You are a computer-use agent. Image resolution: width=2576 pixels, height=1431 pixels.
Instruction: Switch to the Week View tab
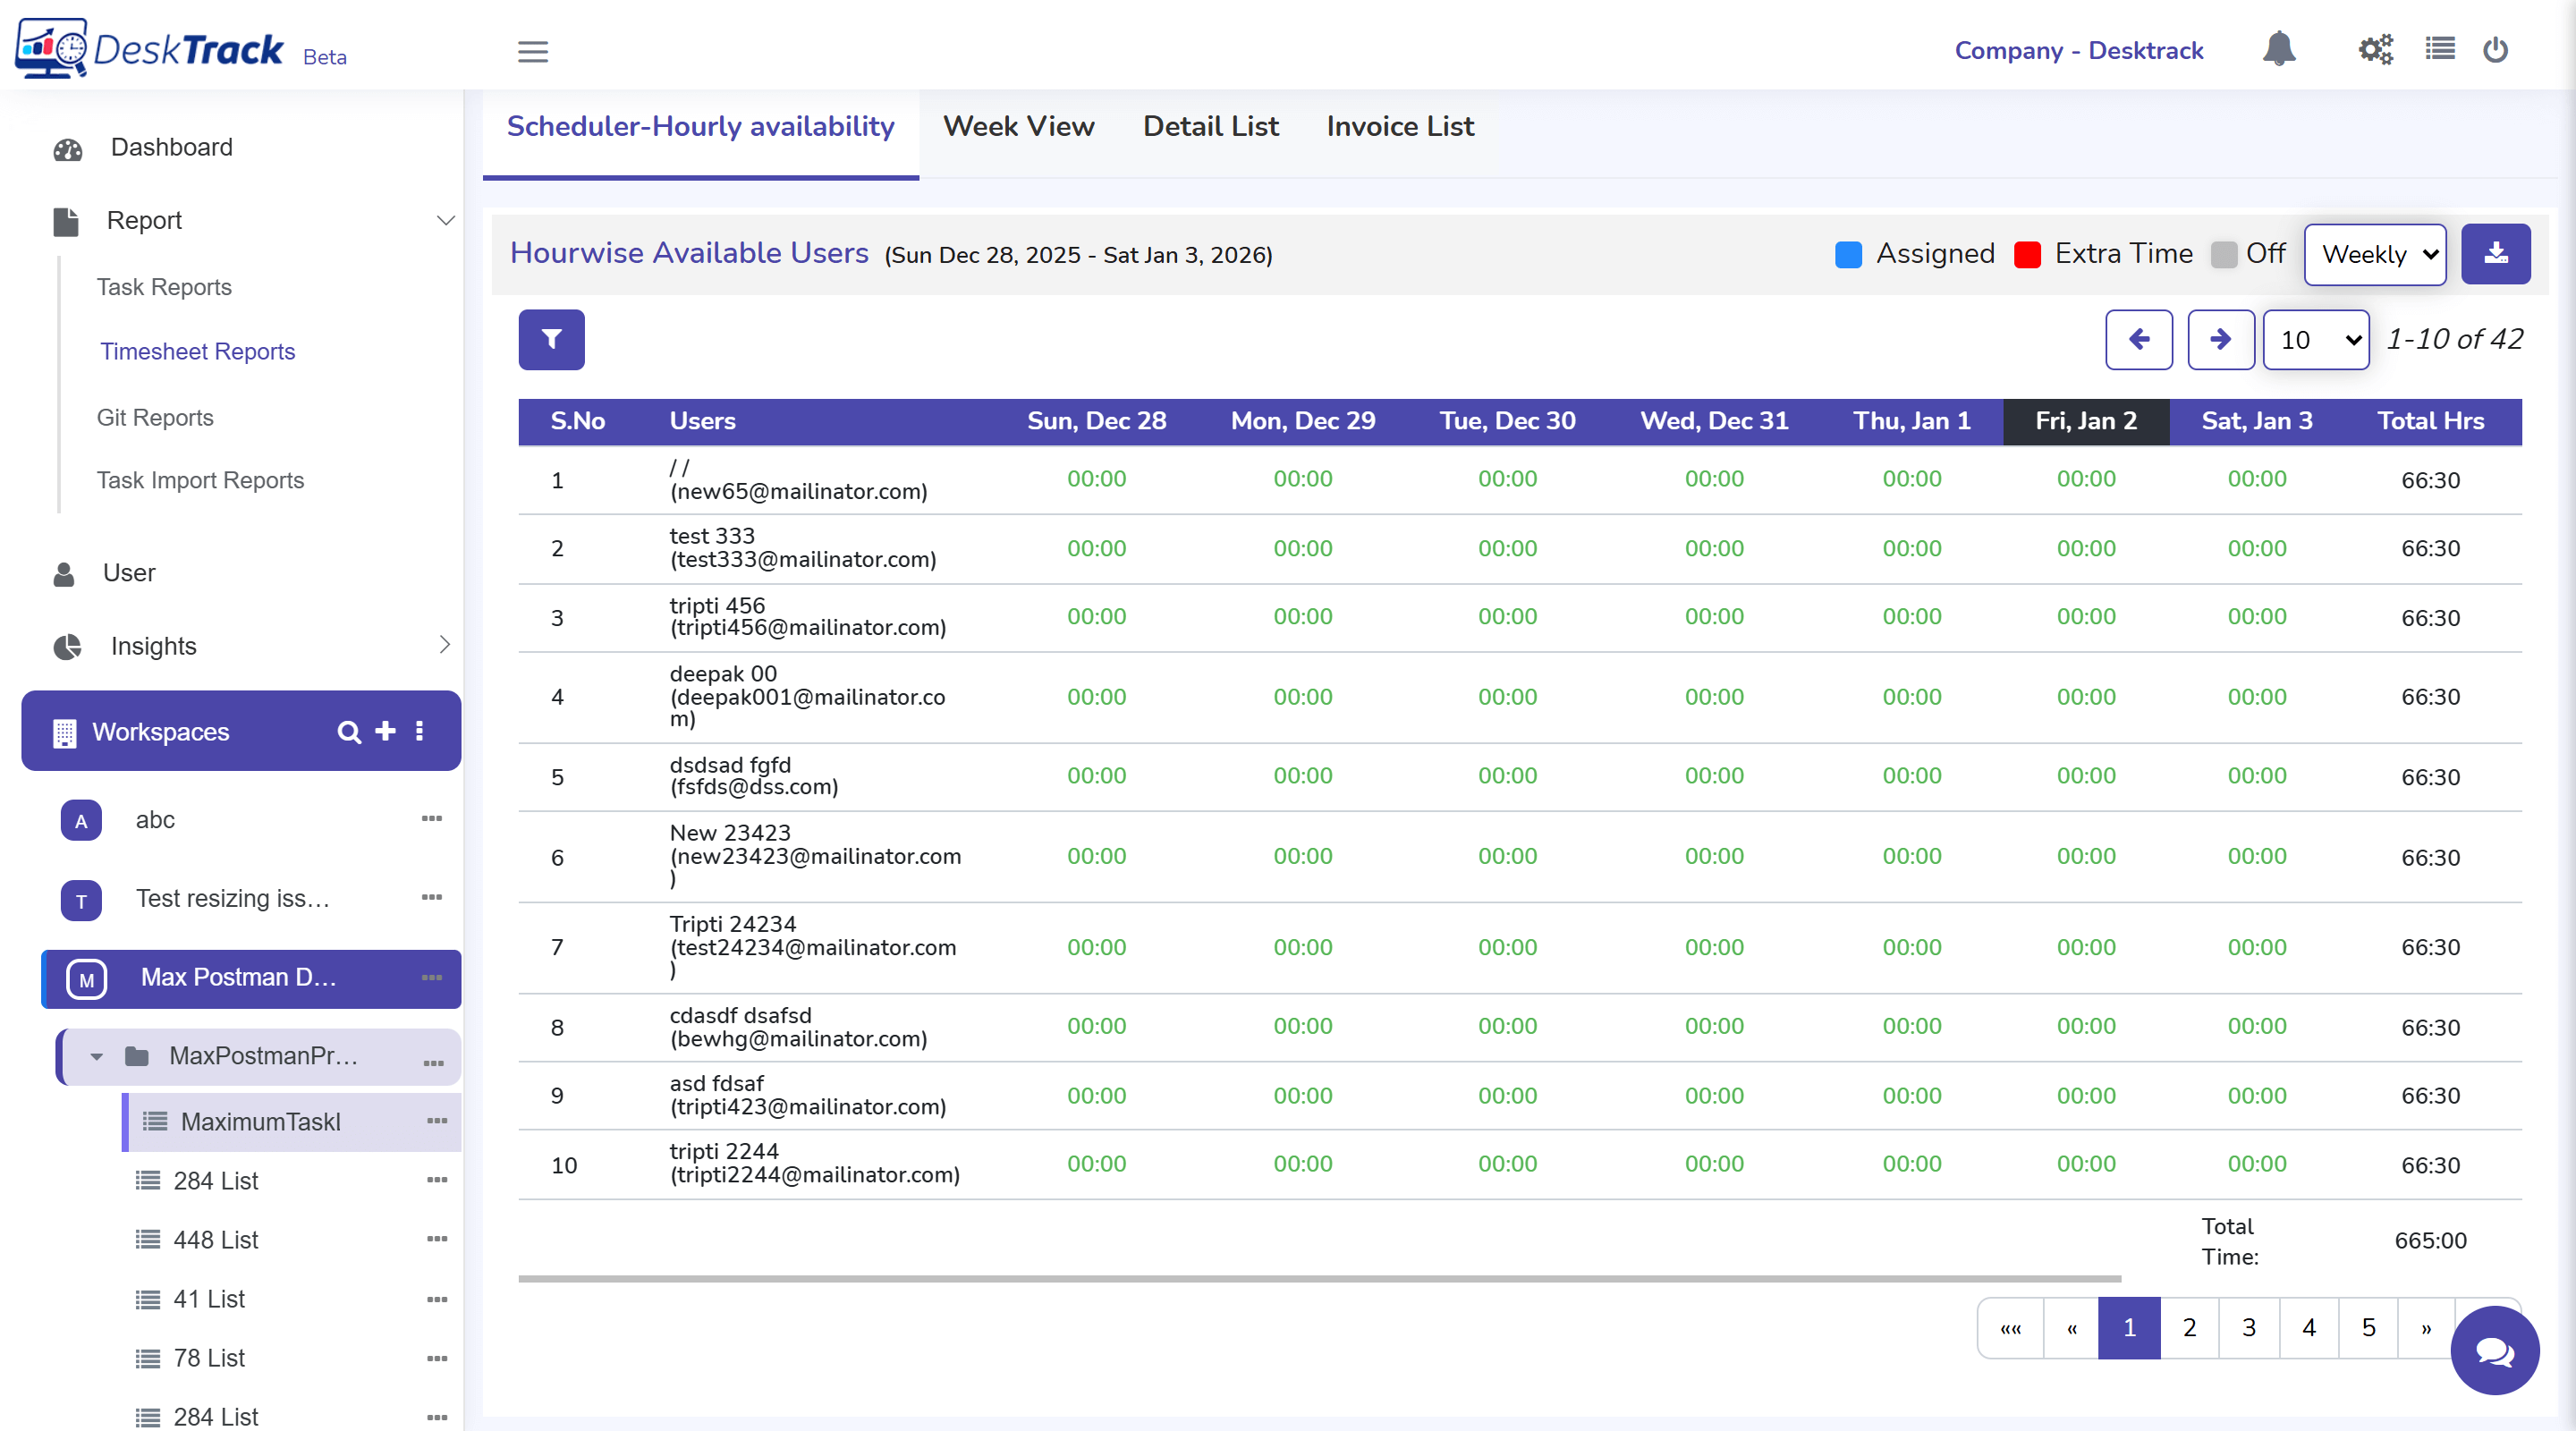point(1018,126)
